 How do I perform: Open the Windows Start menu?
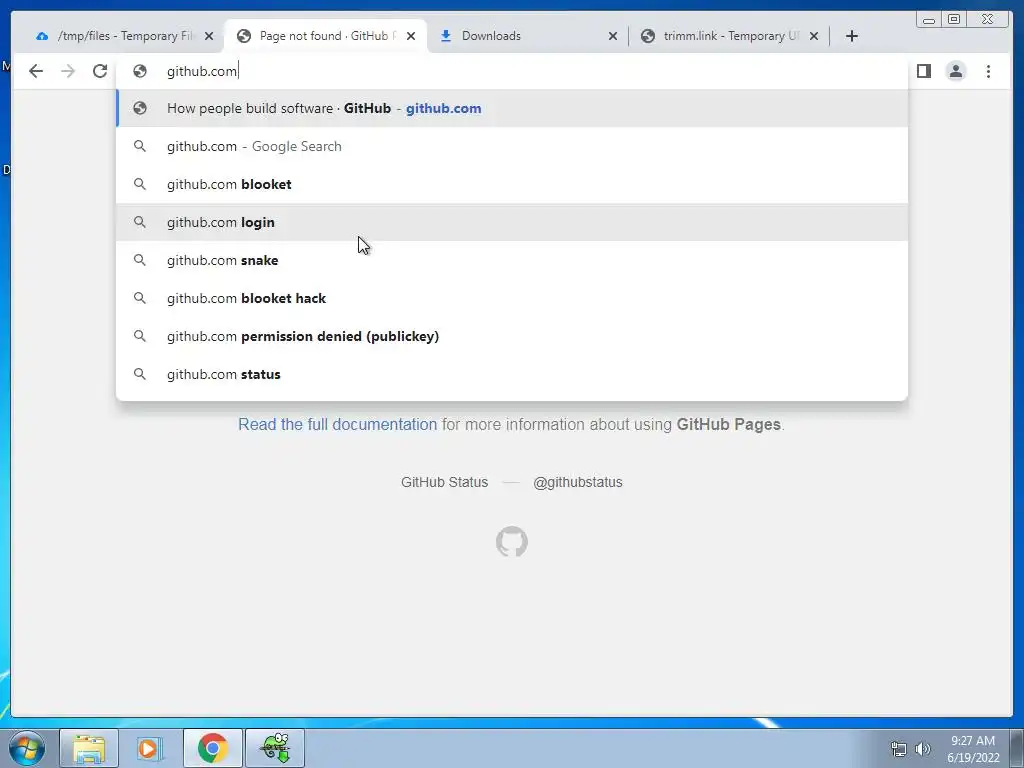coord(27,748)
